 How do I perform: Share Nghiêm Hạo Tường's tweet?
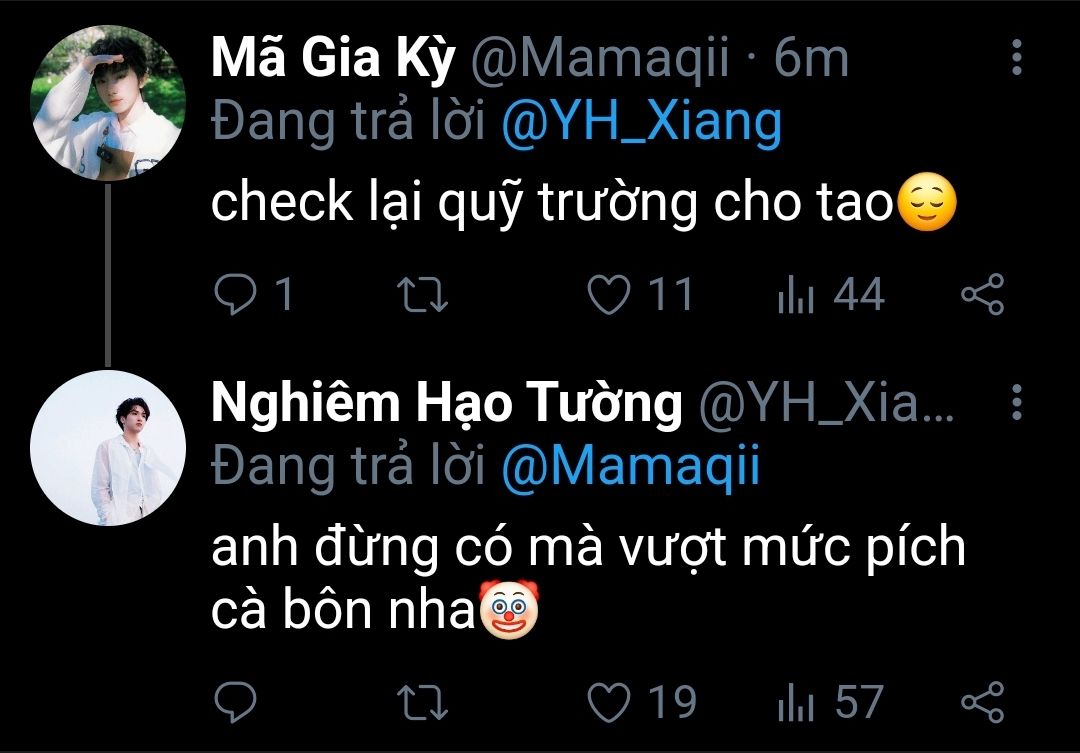pyautogui.click(x=981, y=702)
